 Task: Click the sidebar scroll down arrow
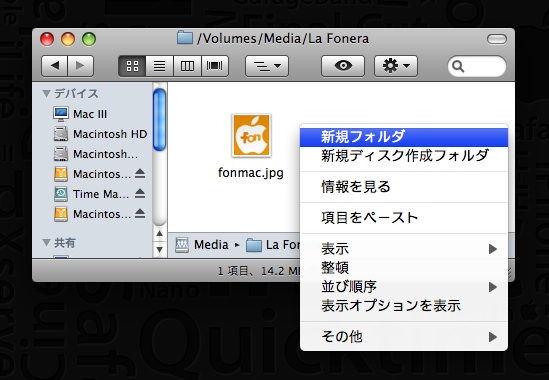click(159, 249)
